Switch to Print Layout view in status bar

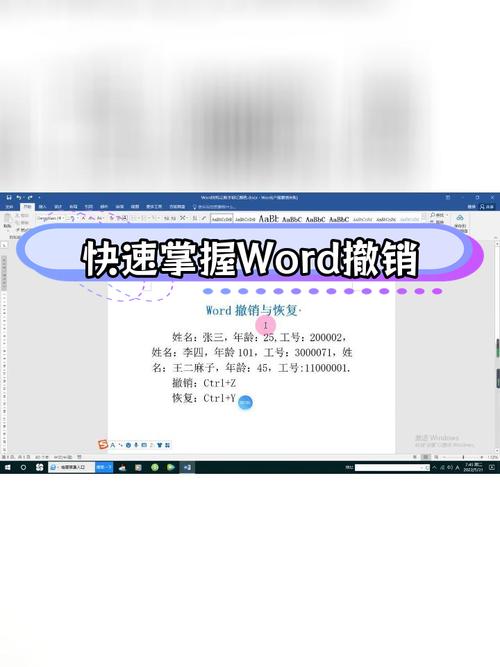[425, 457]
